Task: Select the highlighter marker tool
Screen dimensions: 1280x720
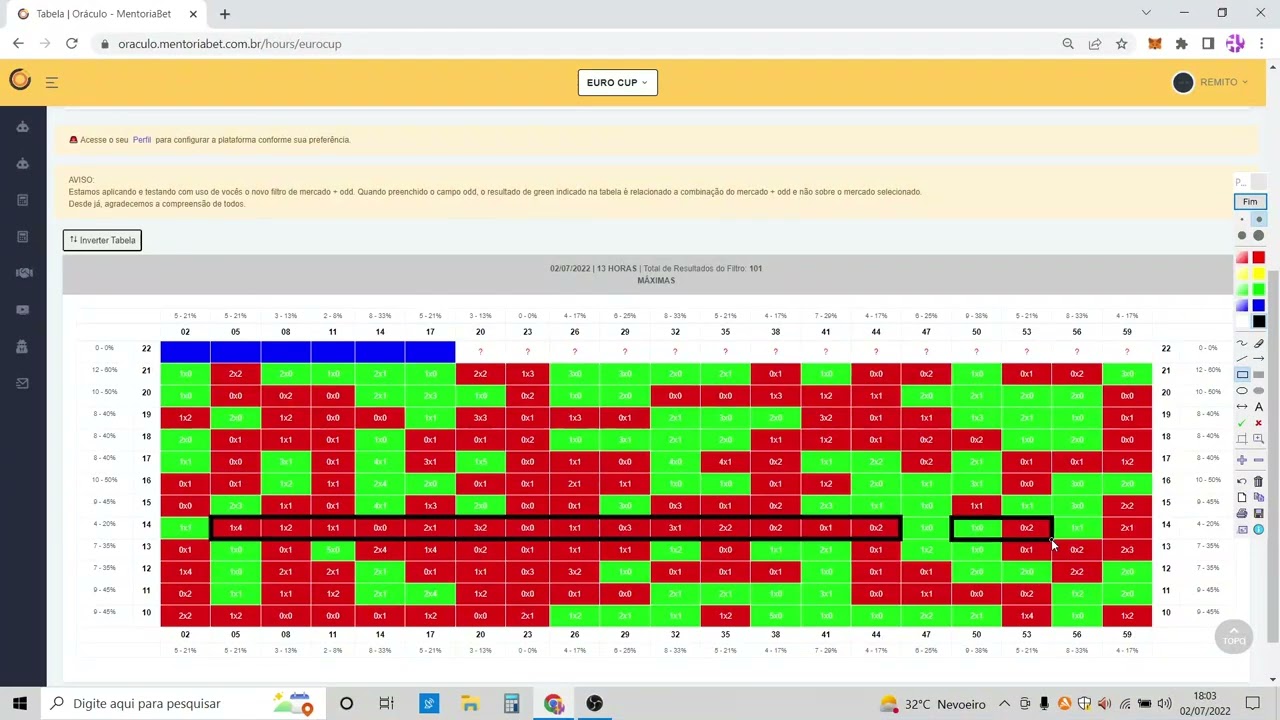Action: pyautogui.click(x=1259, y=343)
